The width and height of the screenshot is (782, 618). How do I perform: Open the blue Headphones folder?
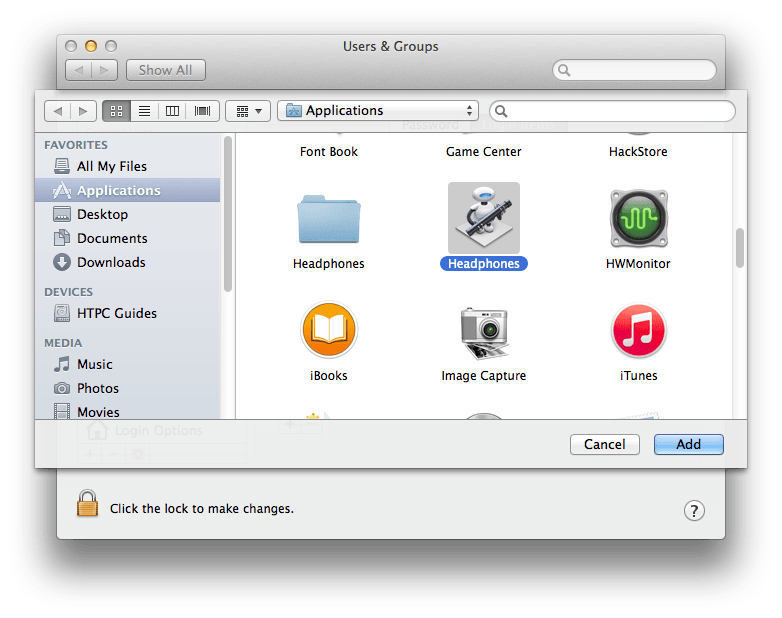coord(329,218)
